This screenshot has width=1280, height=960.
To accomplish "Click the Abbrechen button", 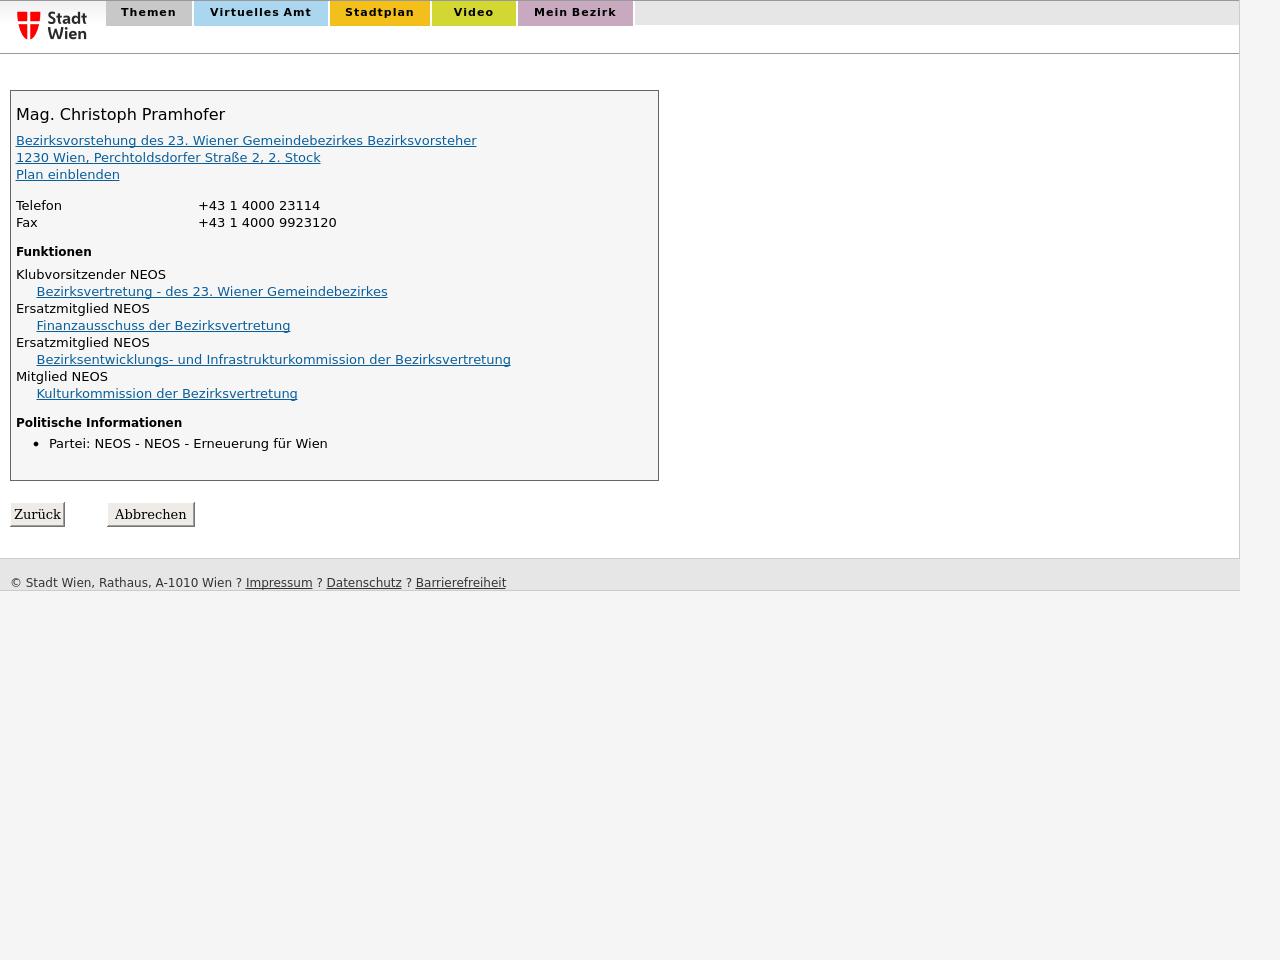I will [x=150, y=514].
